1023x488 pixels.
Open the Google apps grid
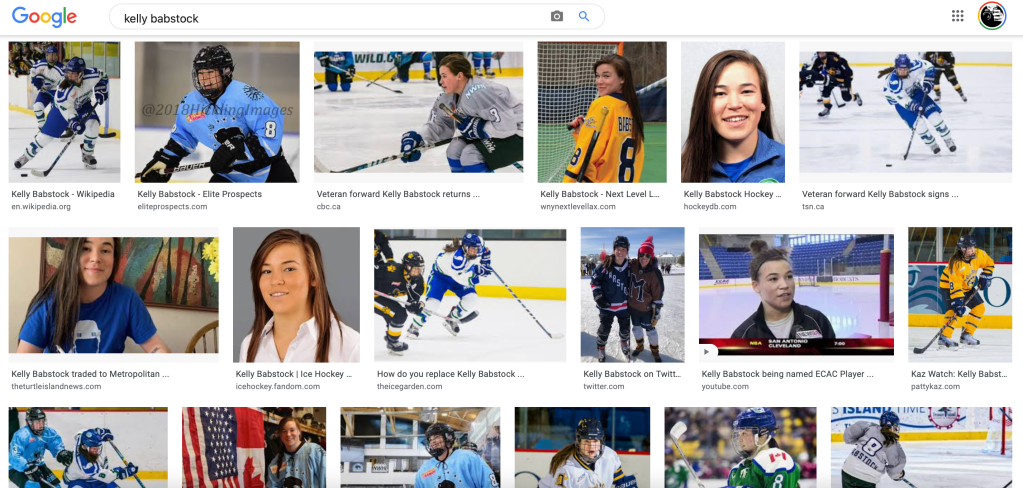[x=957, y=16]
